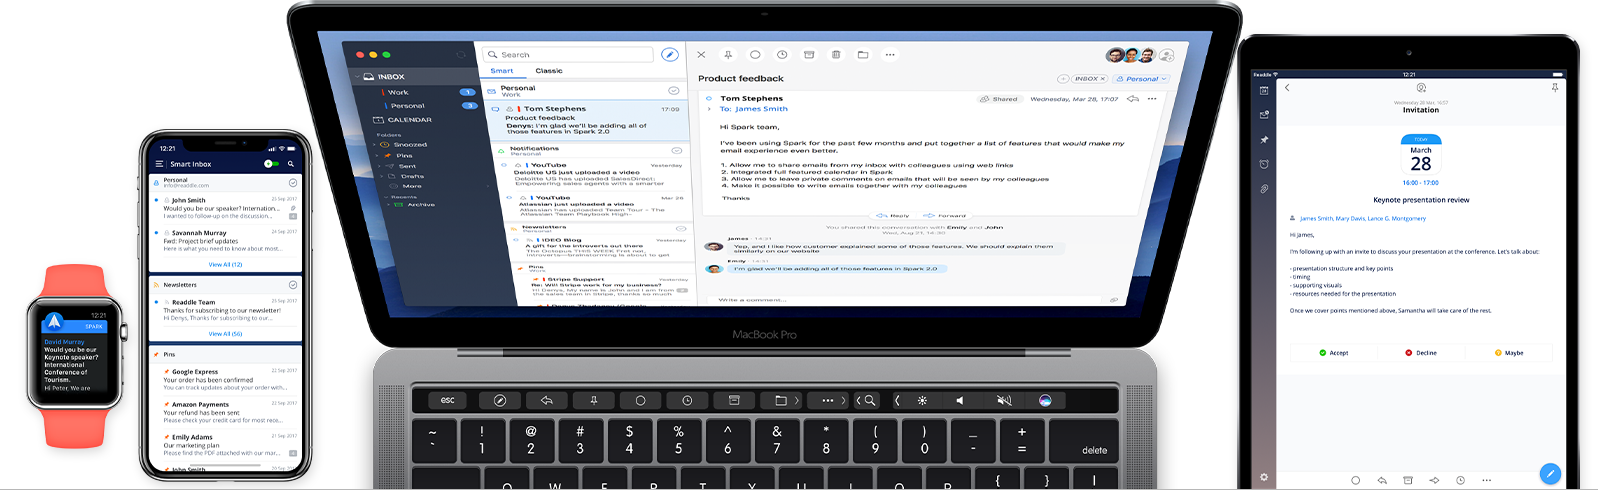1600x490 pixels.
Task: Click the Shared badge on the Tom Stephens email
Action: pos(999,99)
